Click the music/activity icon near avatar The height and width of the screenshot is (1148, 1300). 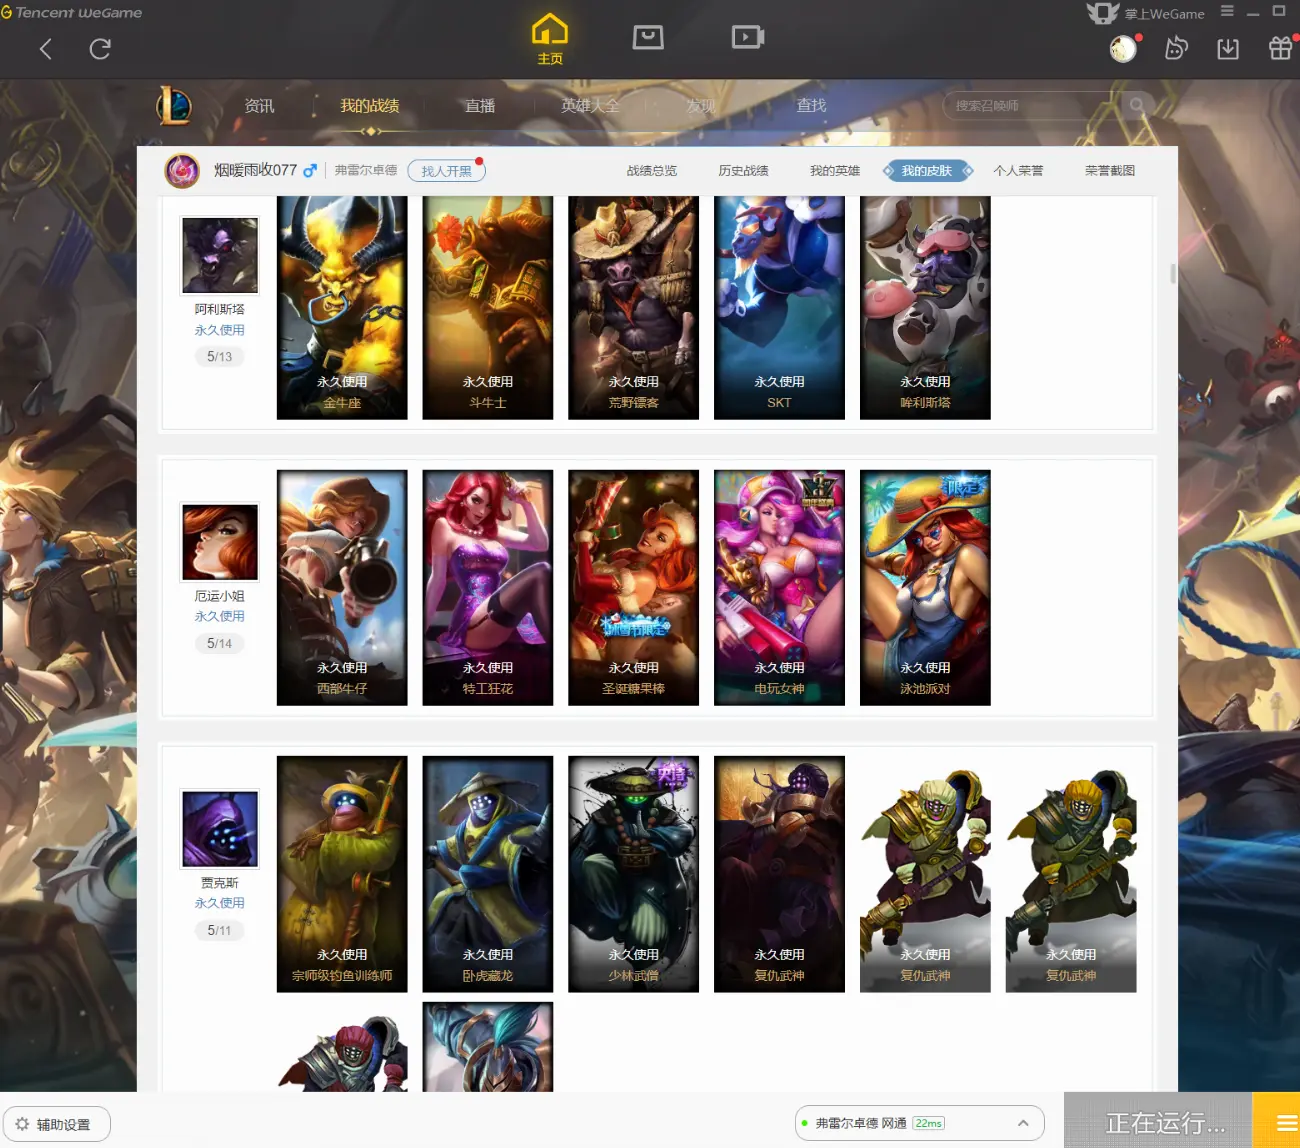[x=1177, y=48]
